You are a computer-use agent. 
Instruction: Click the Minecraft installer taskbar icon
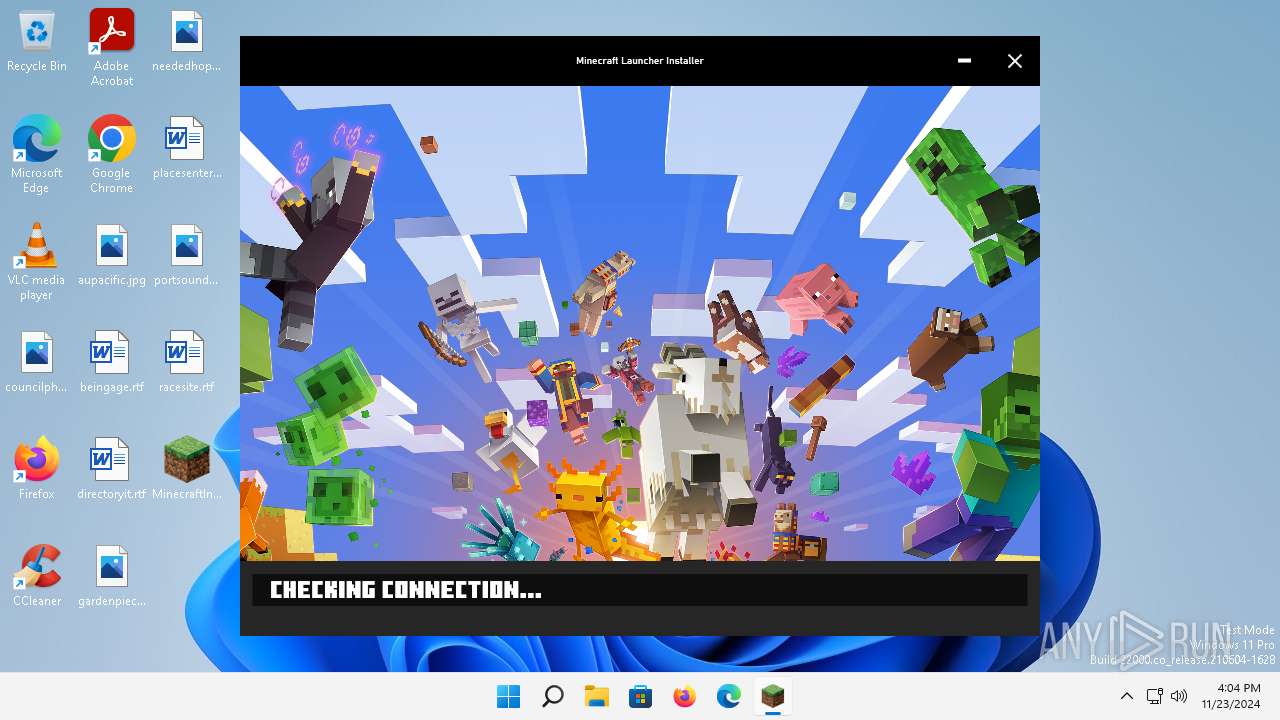[772, 696]
